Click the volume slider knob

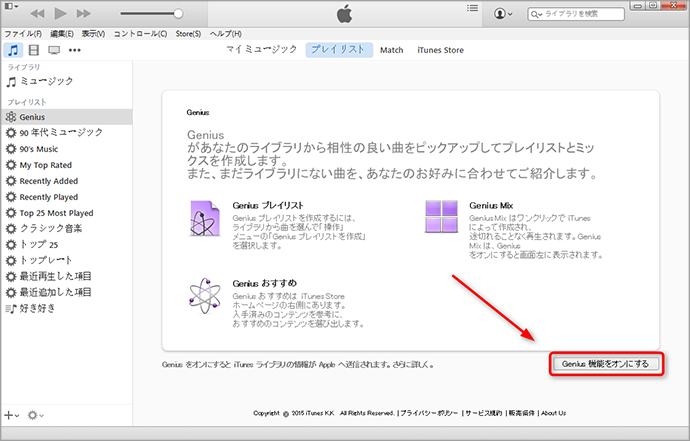click(178, 14)
